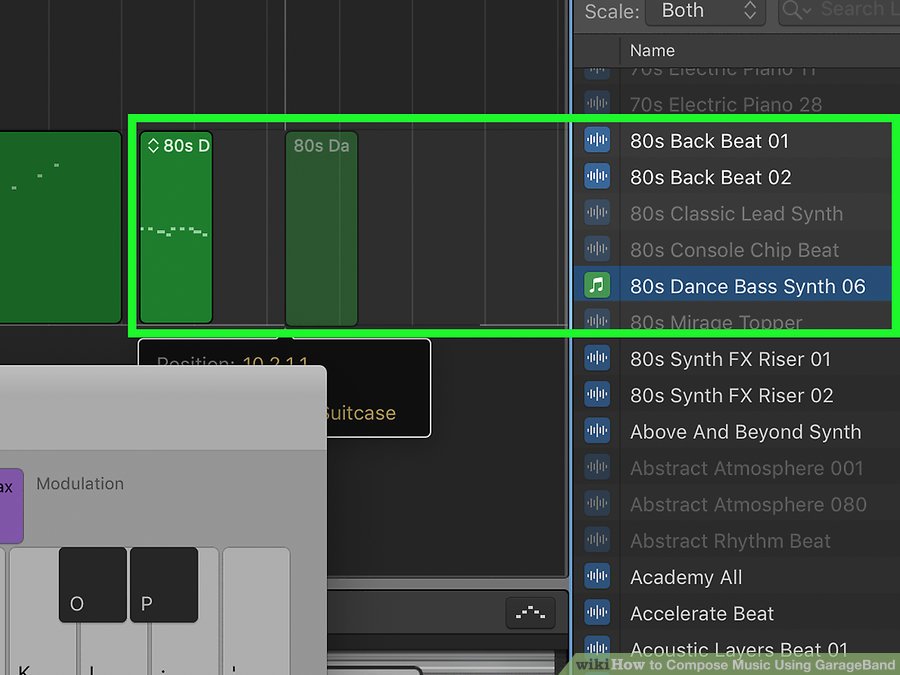Select the 80s Console Chip Beat loop
Viewport: 900px width, 675px height.
(737, 249)
